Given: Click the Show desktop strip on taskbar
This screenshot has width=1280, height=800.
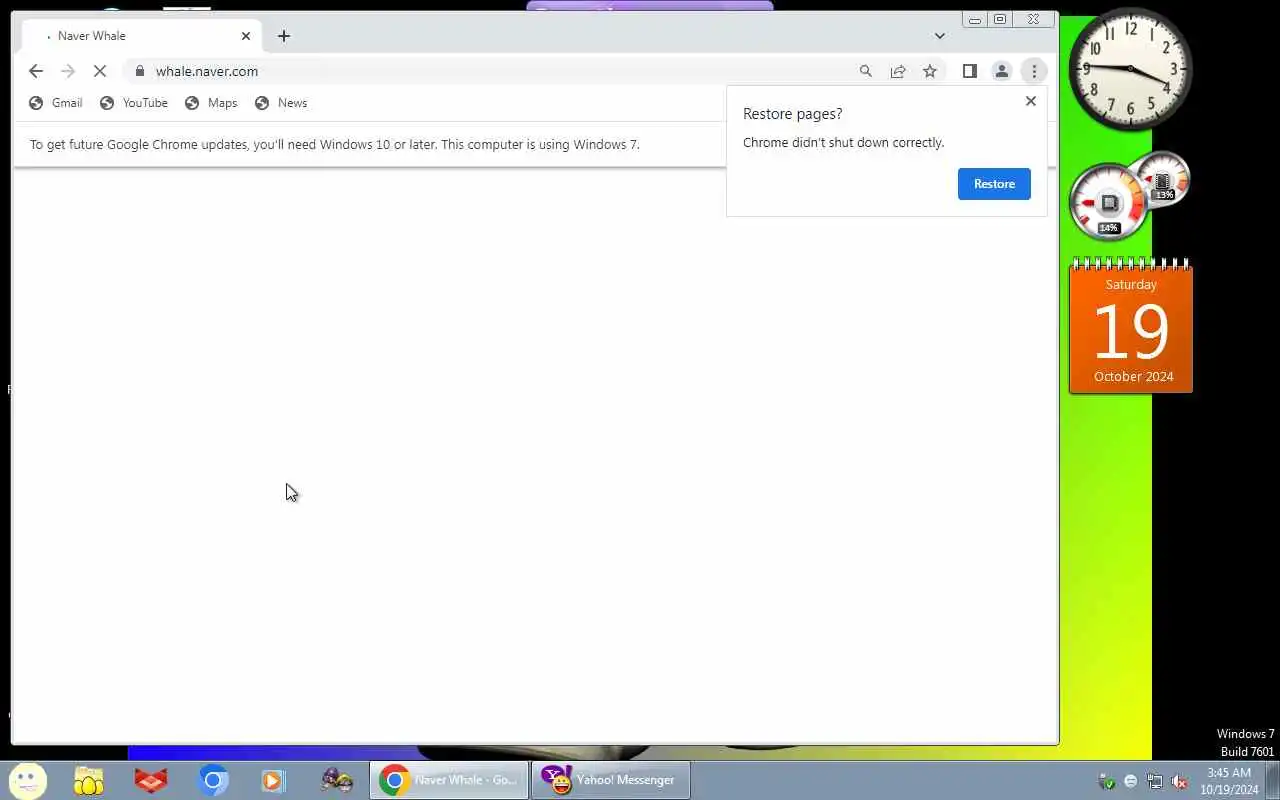Looking at the screenshot, I should click(1273, 780).
